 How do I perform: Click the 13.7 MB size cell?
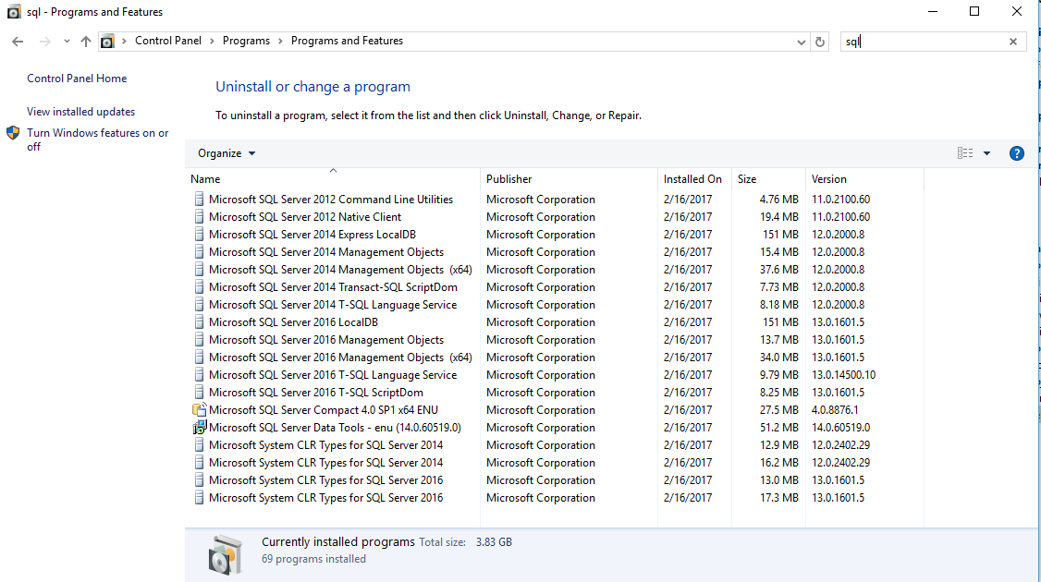[779, 340]
